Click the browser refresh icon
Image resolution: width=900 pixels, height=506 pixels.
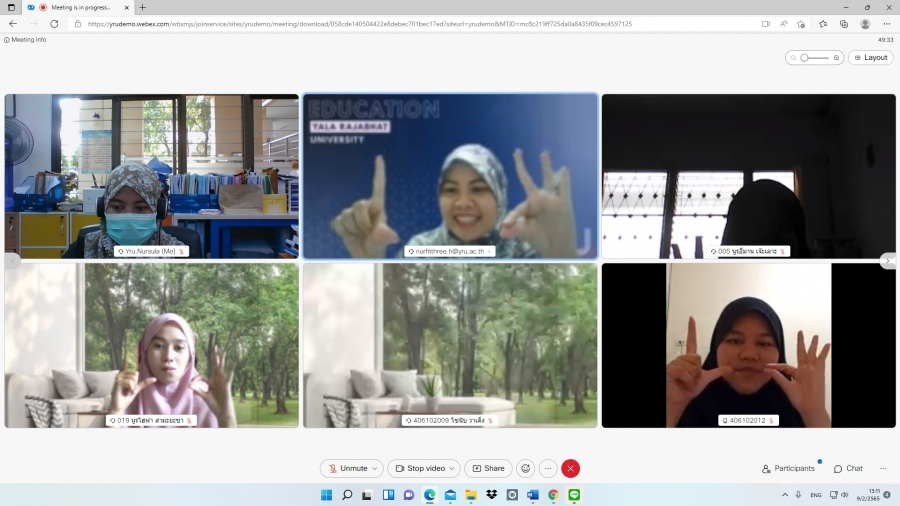54,23
